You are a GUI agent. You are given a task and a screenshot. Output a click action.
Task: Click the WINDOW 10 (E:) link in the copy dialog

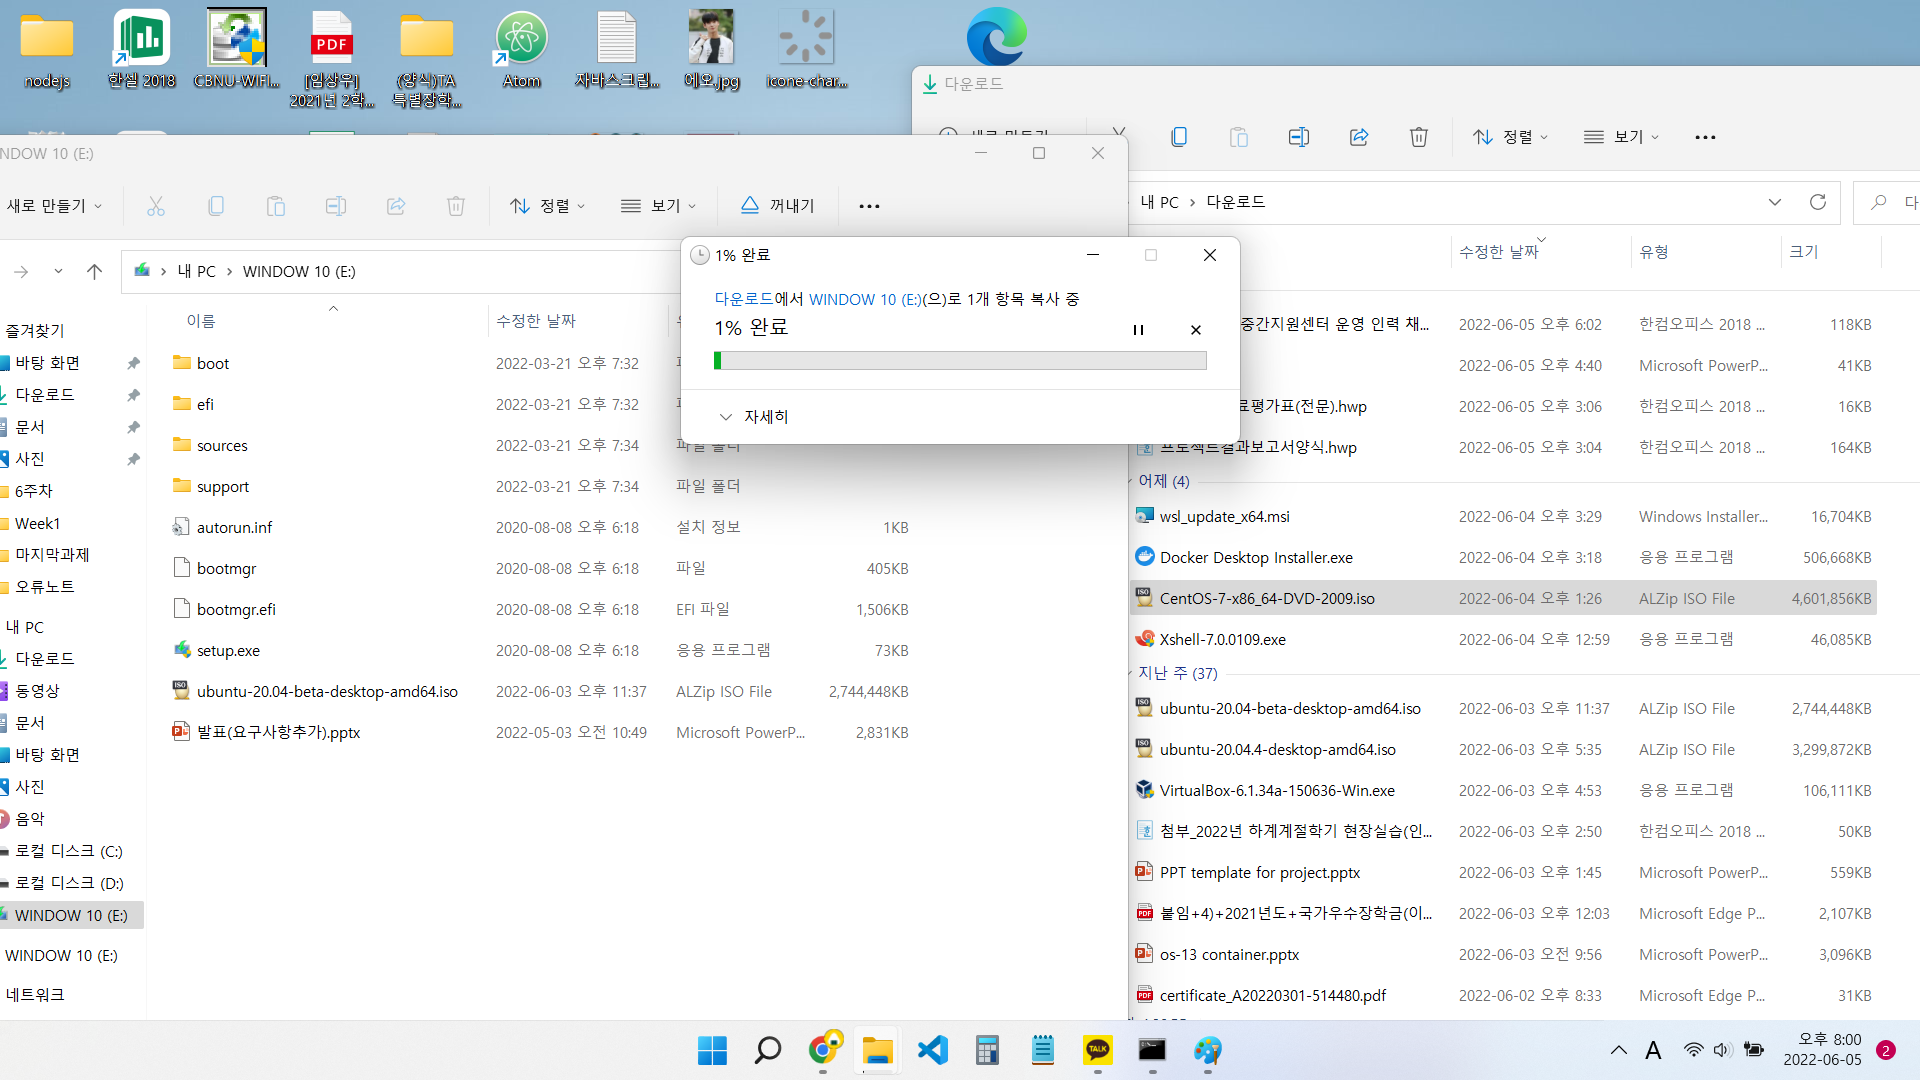(x=865, y=299)
